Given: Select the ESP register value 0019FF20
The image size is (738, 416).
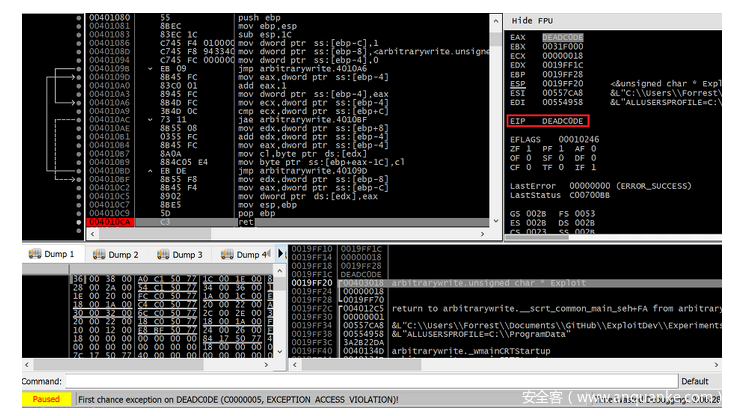Looking at the screenshot, I should pos(563,84).
